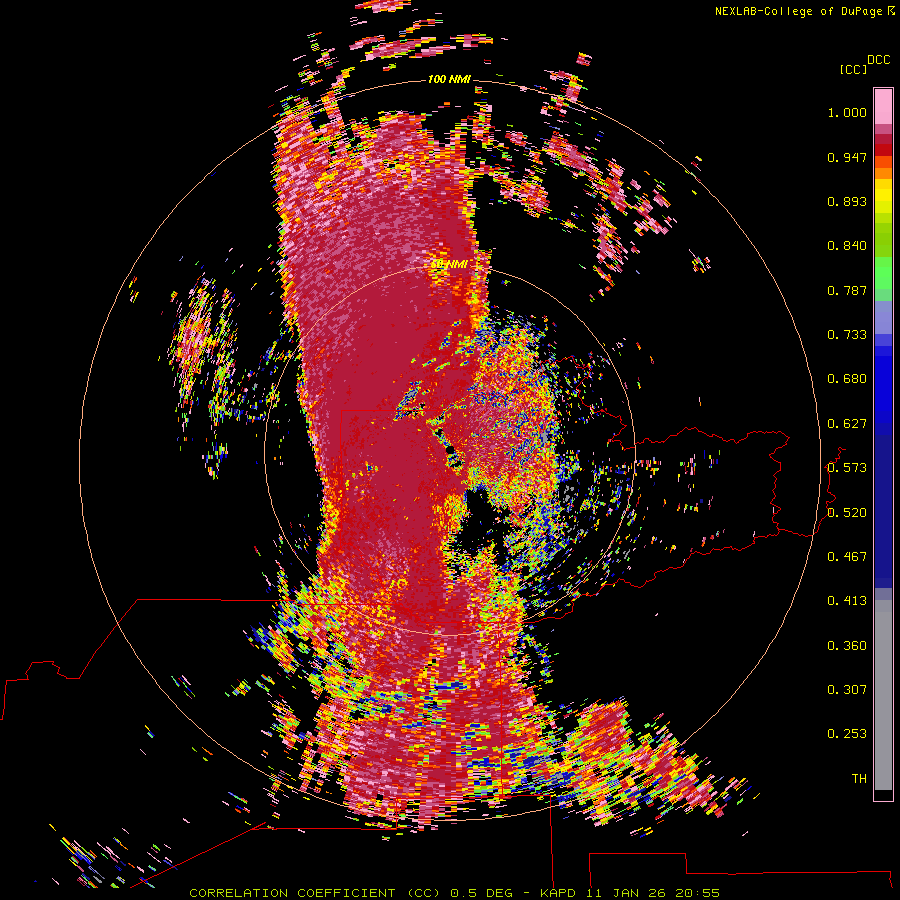Select the 0.680 legend value
This screenshot has height=900, width=900.
[847, 379]
